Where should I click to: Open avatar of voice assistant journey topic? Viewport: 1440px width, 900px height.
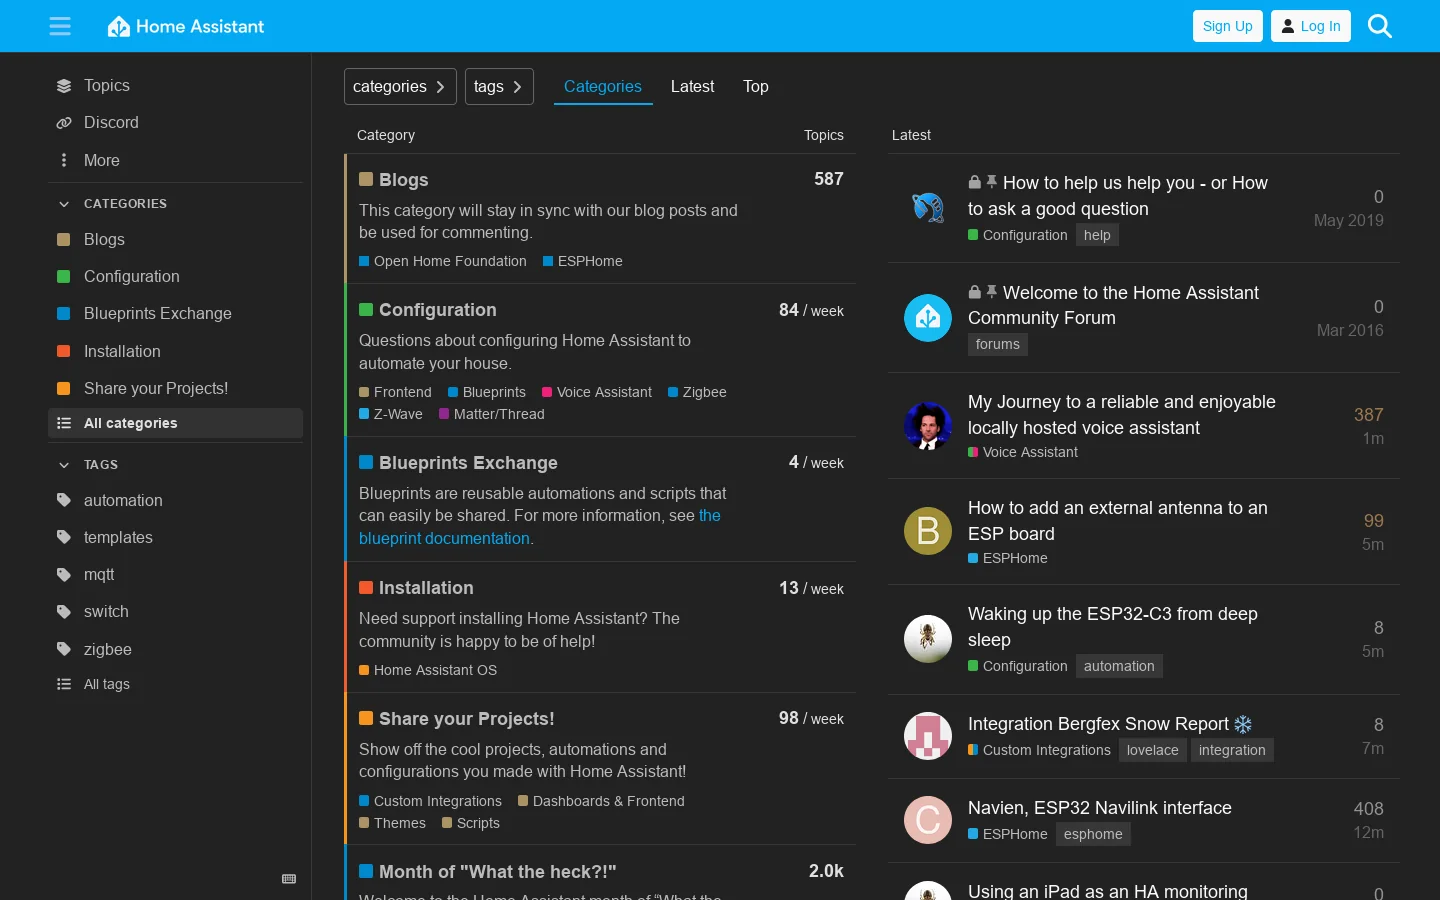(x=928, y=426)
